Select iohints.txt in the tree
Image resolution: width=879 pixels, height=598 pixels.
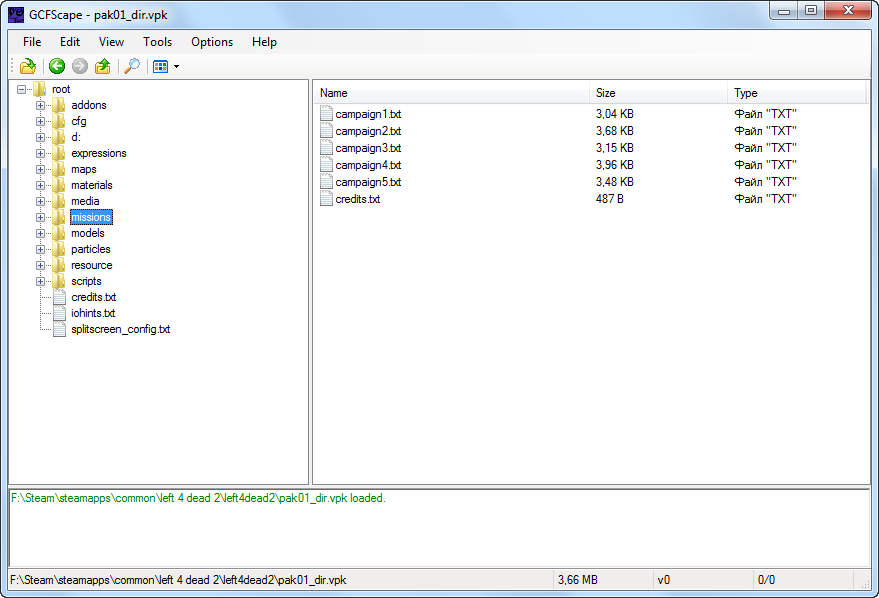(x=93, y=313)
